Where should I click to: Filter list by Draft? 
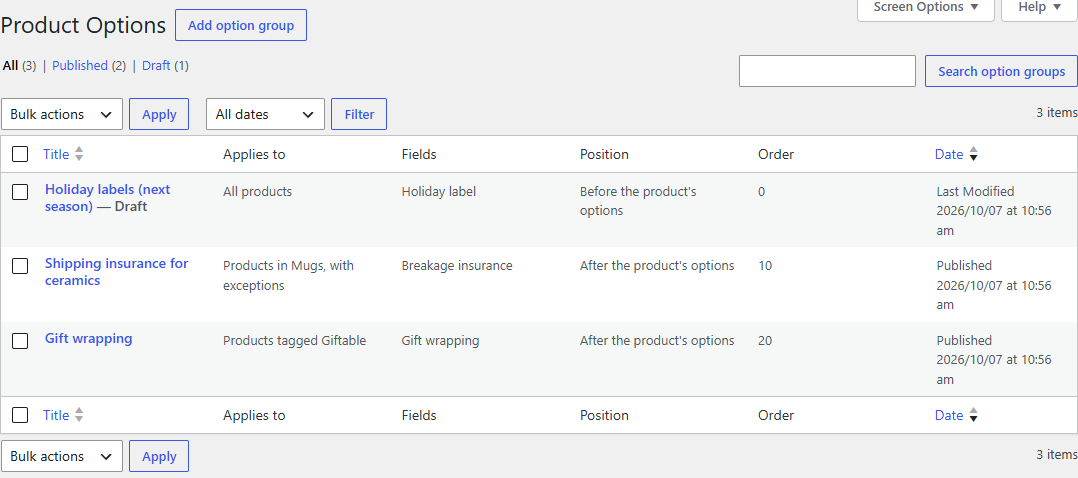(156, 65)
